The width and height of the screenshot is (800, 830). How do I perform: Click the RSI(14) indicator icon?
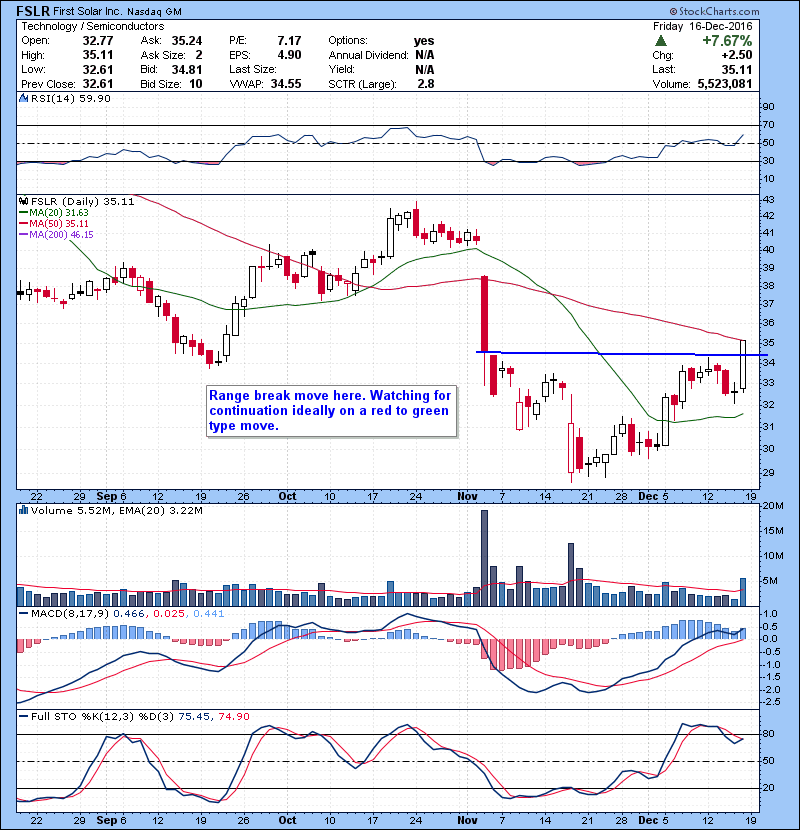(x=23, y=98)
